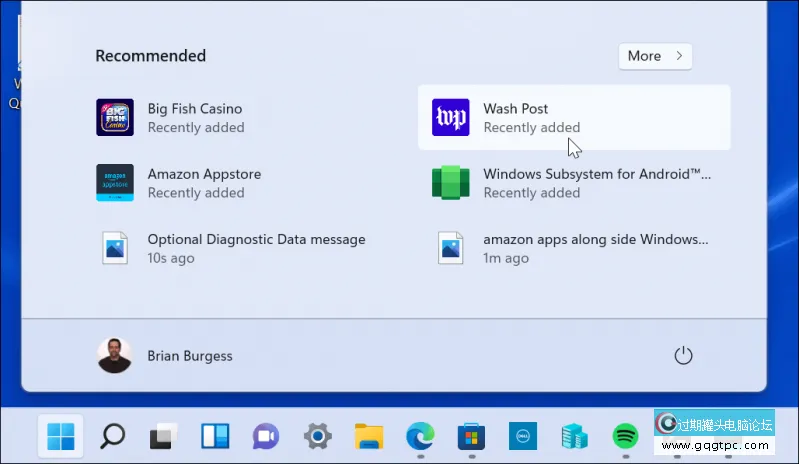This screenshot has width=799, height=464.
Task: Switch to Microsoft Edge on taskbar
Action: click(420, 436)
